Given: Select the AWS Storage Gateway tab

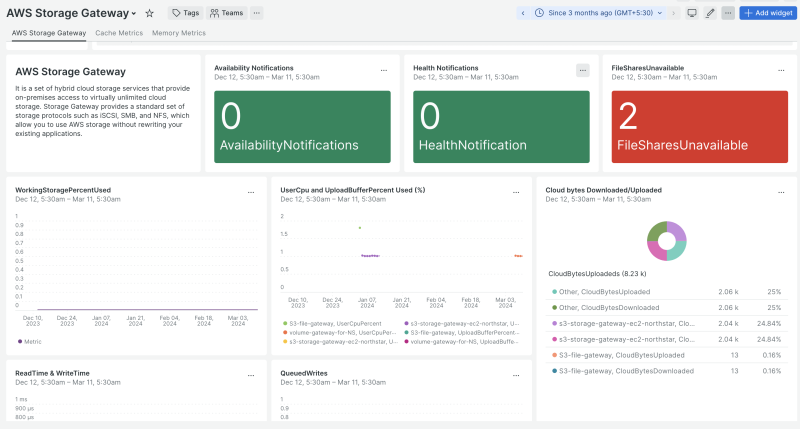Looking at the screenshot, I should point(49,33).
